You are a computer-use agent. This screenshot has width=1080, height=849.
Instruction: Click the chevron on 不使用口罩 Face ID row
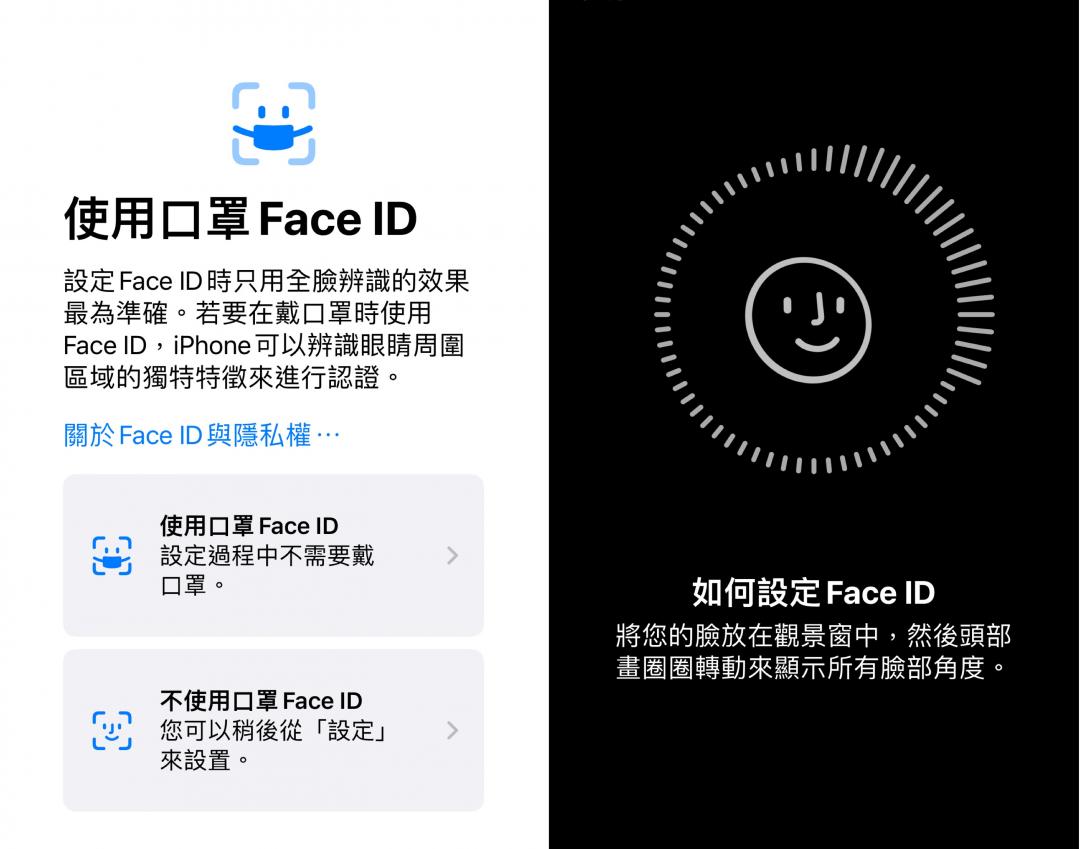453,731
